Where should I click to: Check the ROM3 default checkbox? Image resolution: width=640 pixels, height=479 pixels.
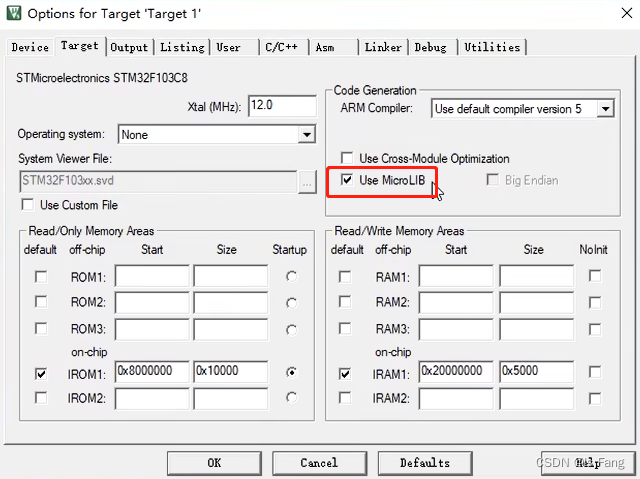(41, 328)
